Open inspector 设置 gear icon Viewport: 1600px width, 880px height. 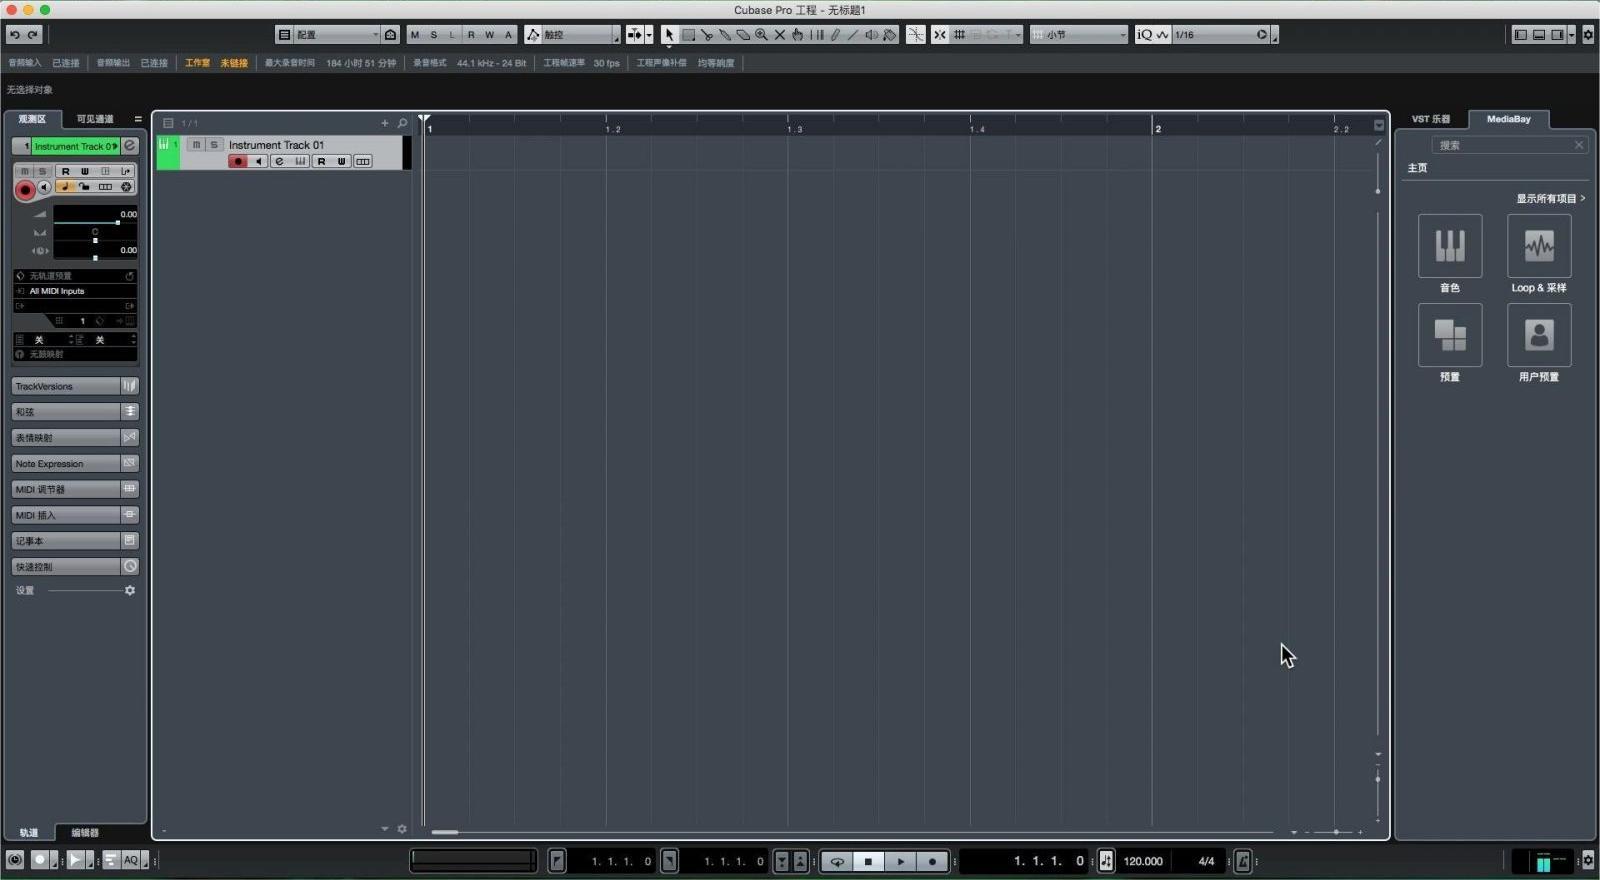(130, 591)
